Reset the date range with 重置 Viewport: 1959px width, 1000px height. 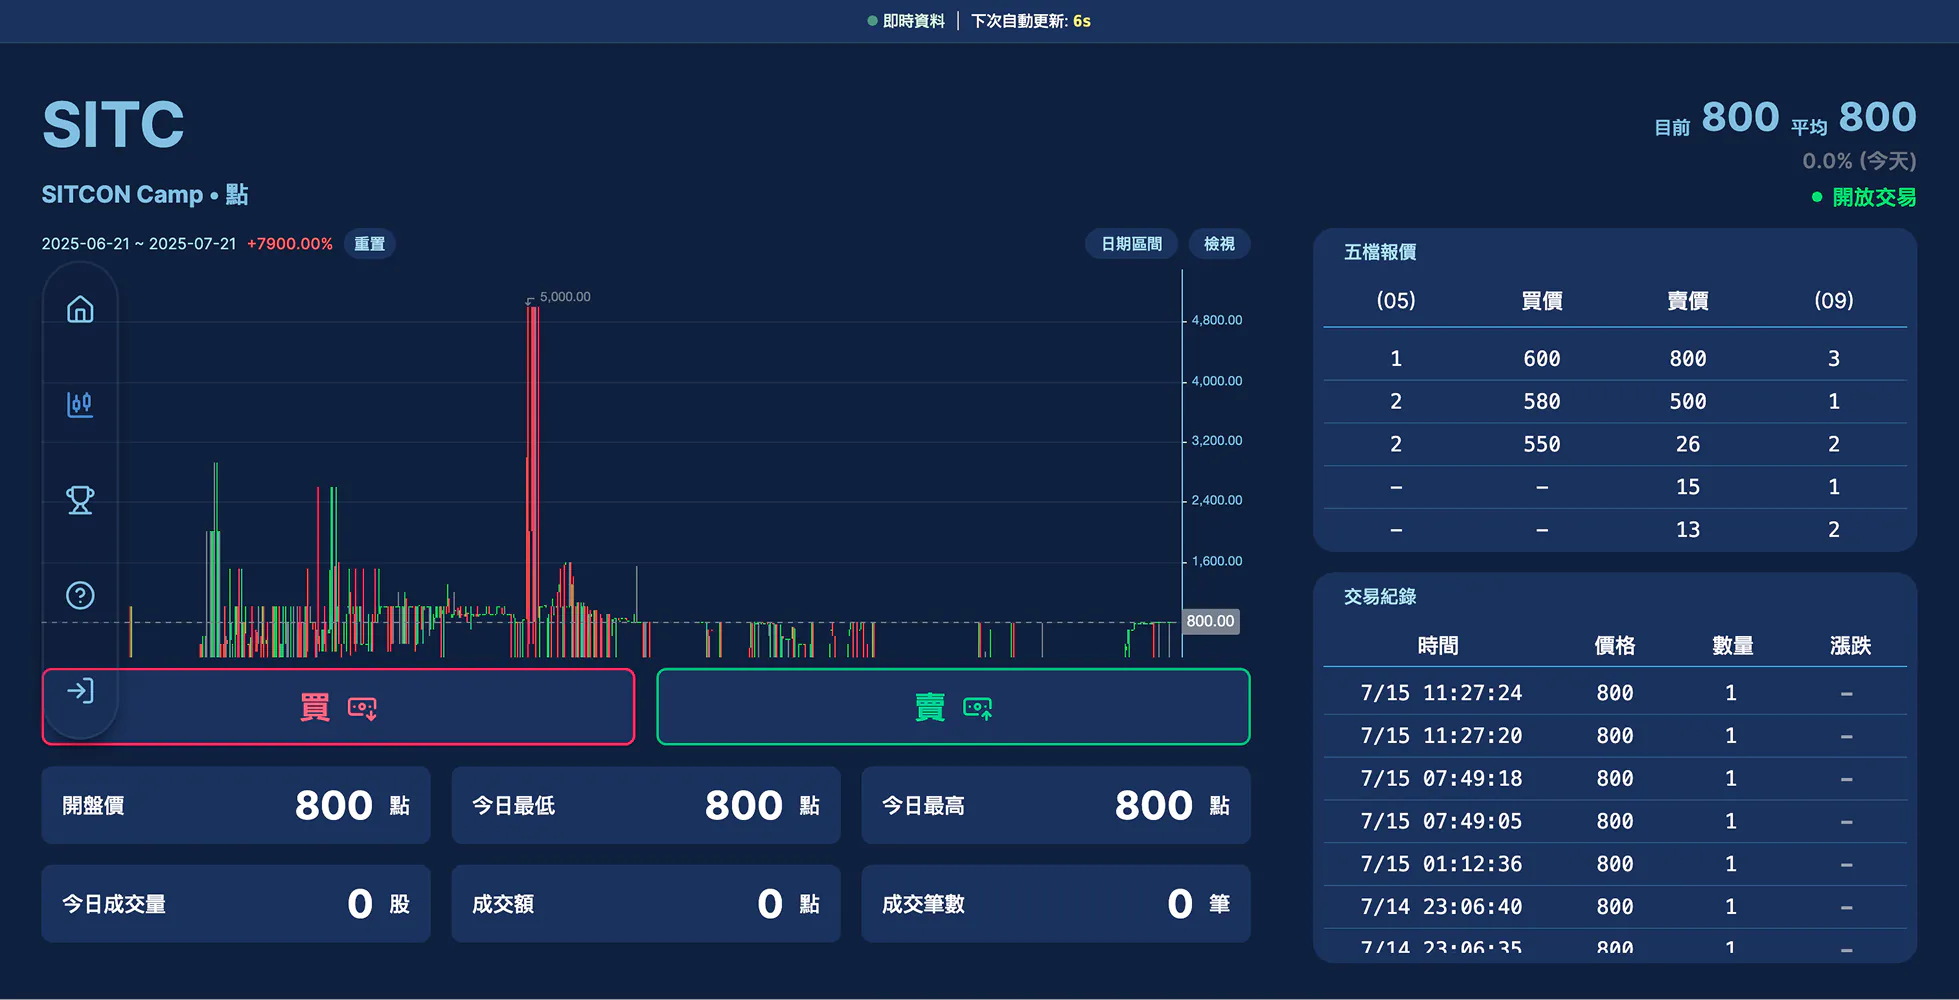[x=369, y=244]
